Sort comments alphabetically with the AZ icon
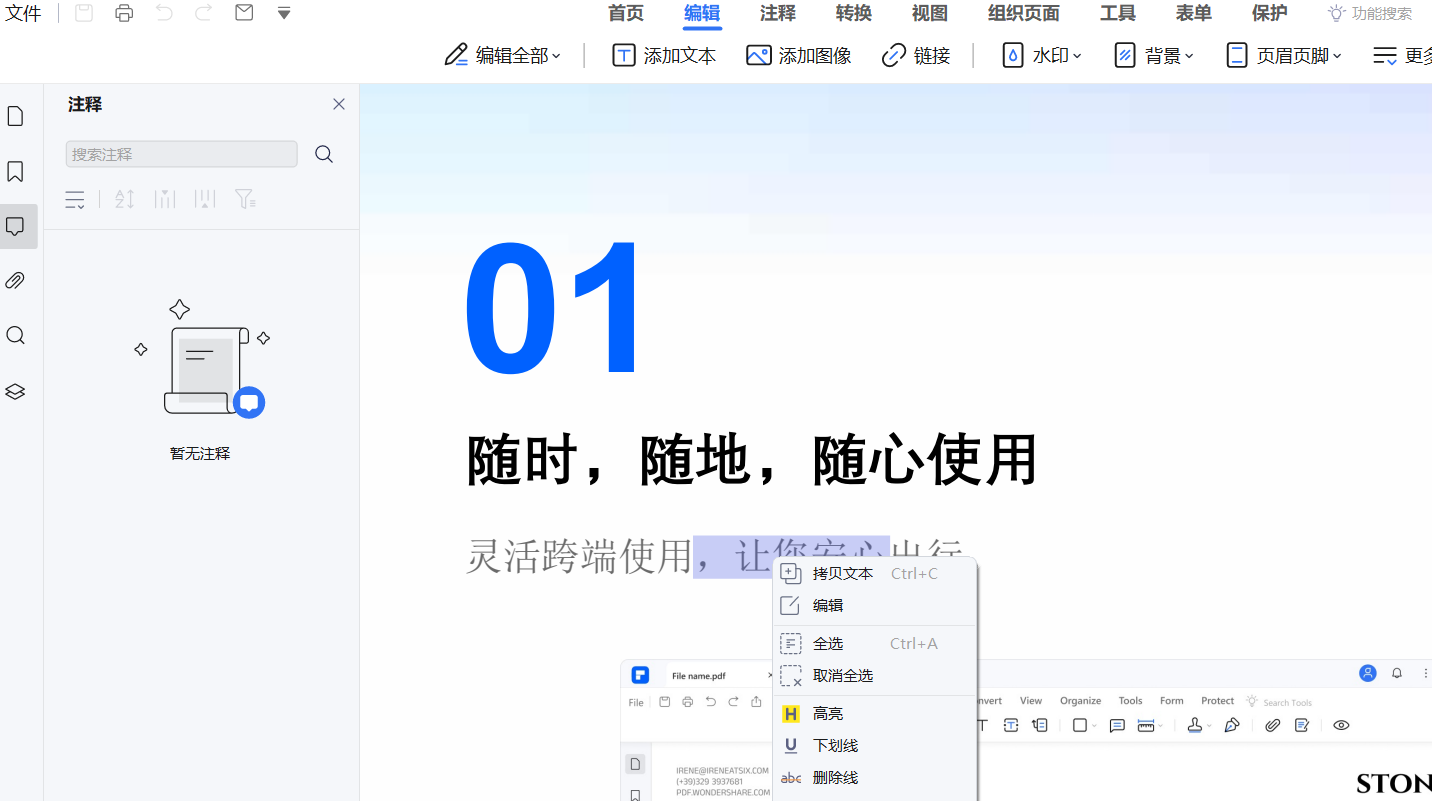 point(124,199)
